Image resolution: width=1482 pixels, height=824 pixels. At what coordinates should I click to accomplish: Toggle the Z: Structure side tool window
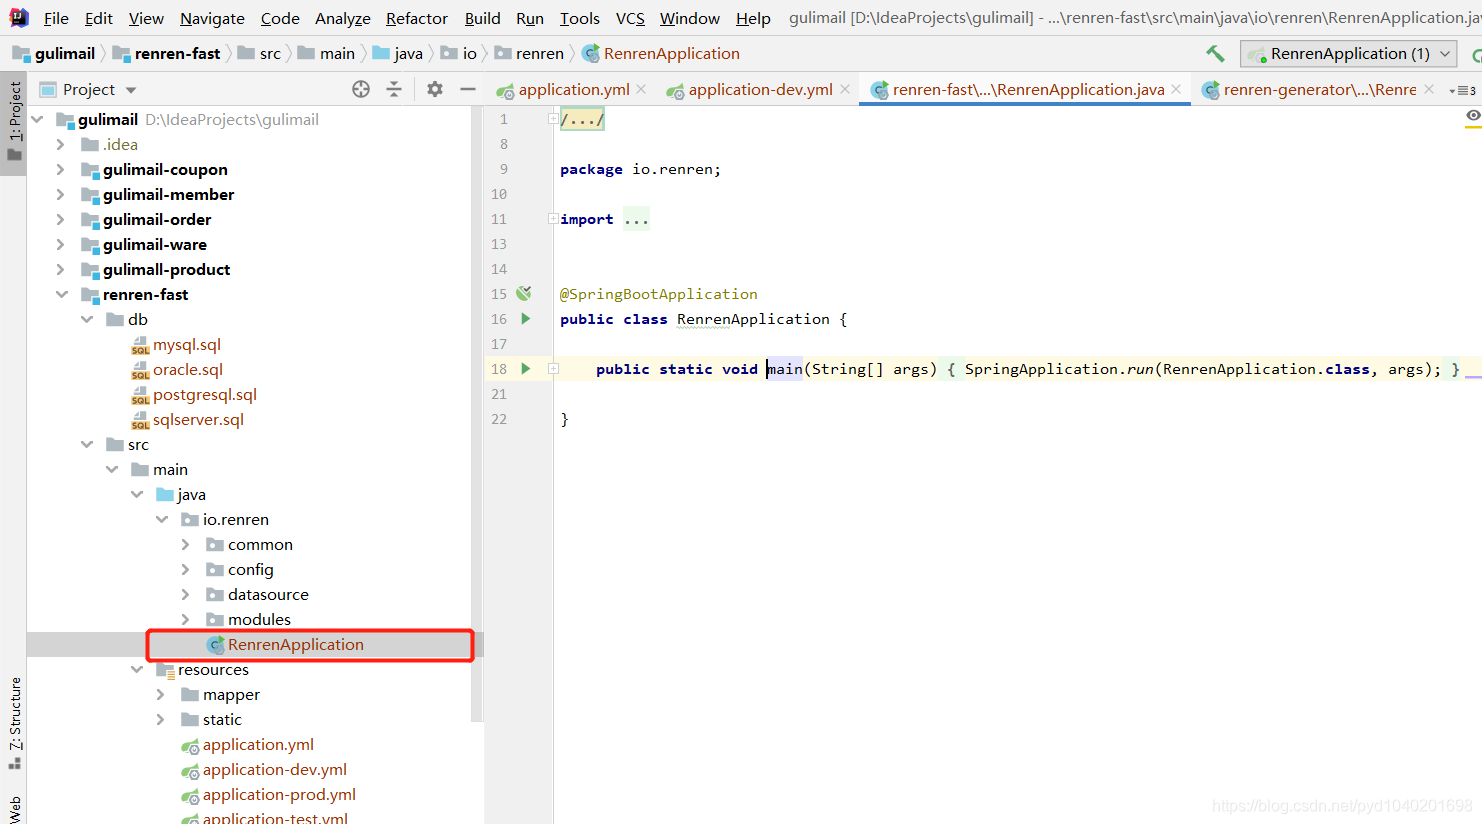click(x=14, y=723)
